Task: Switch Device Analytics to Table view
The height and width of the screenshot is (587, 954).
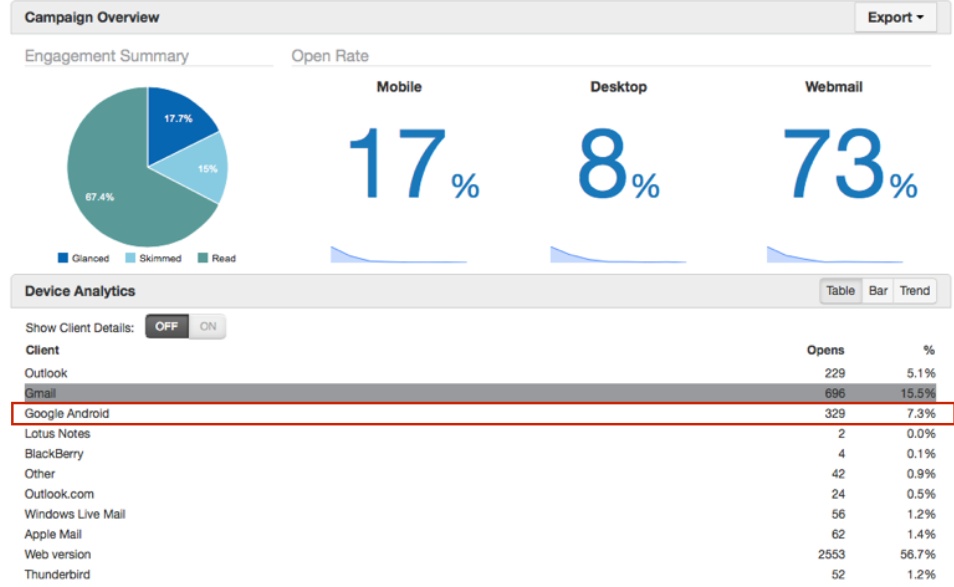Action: (840, 291)
